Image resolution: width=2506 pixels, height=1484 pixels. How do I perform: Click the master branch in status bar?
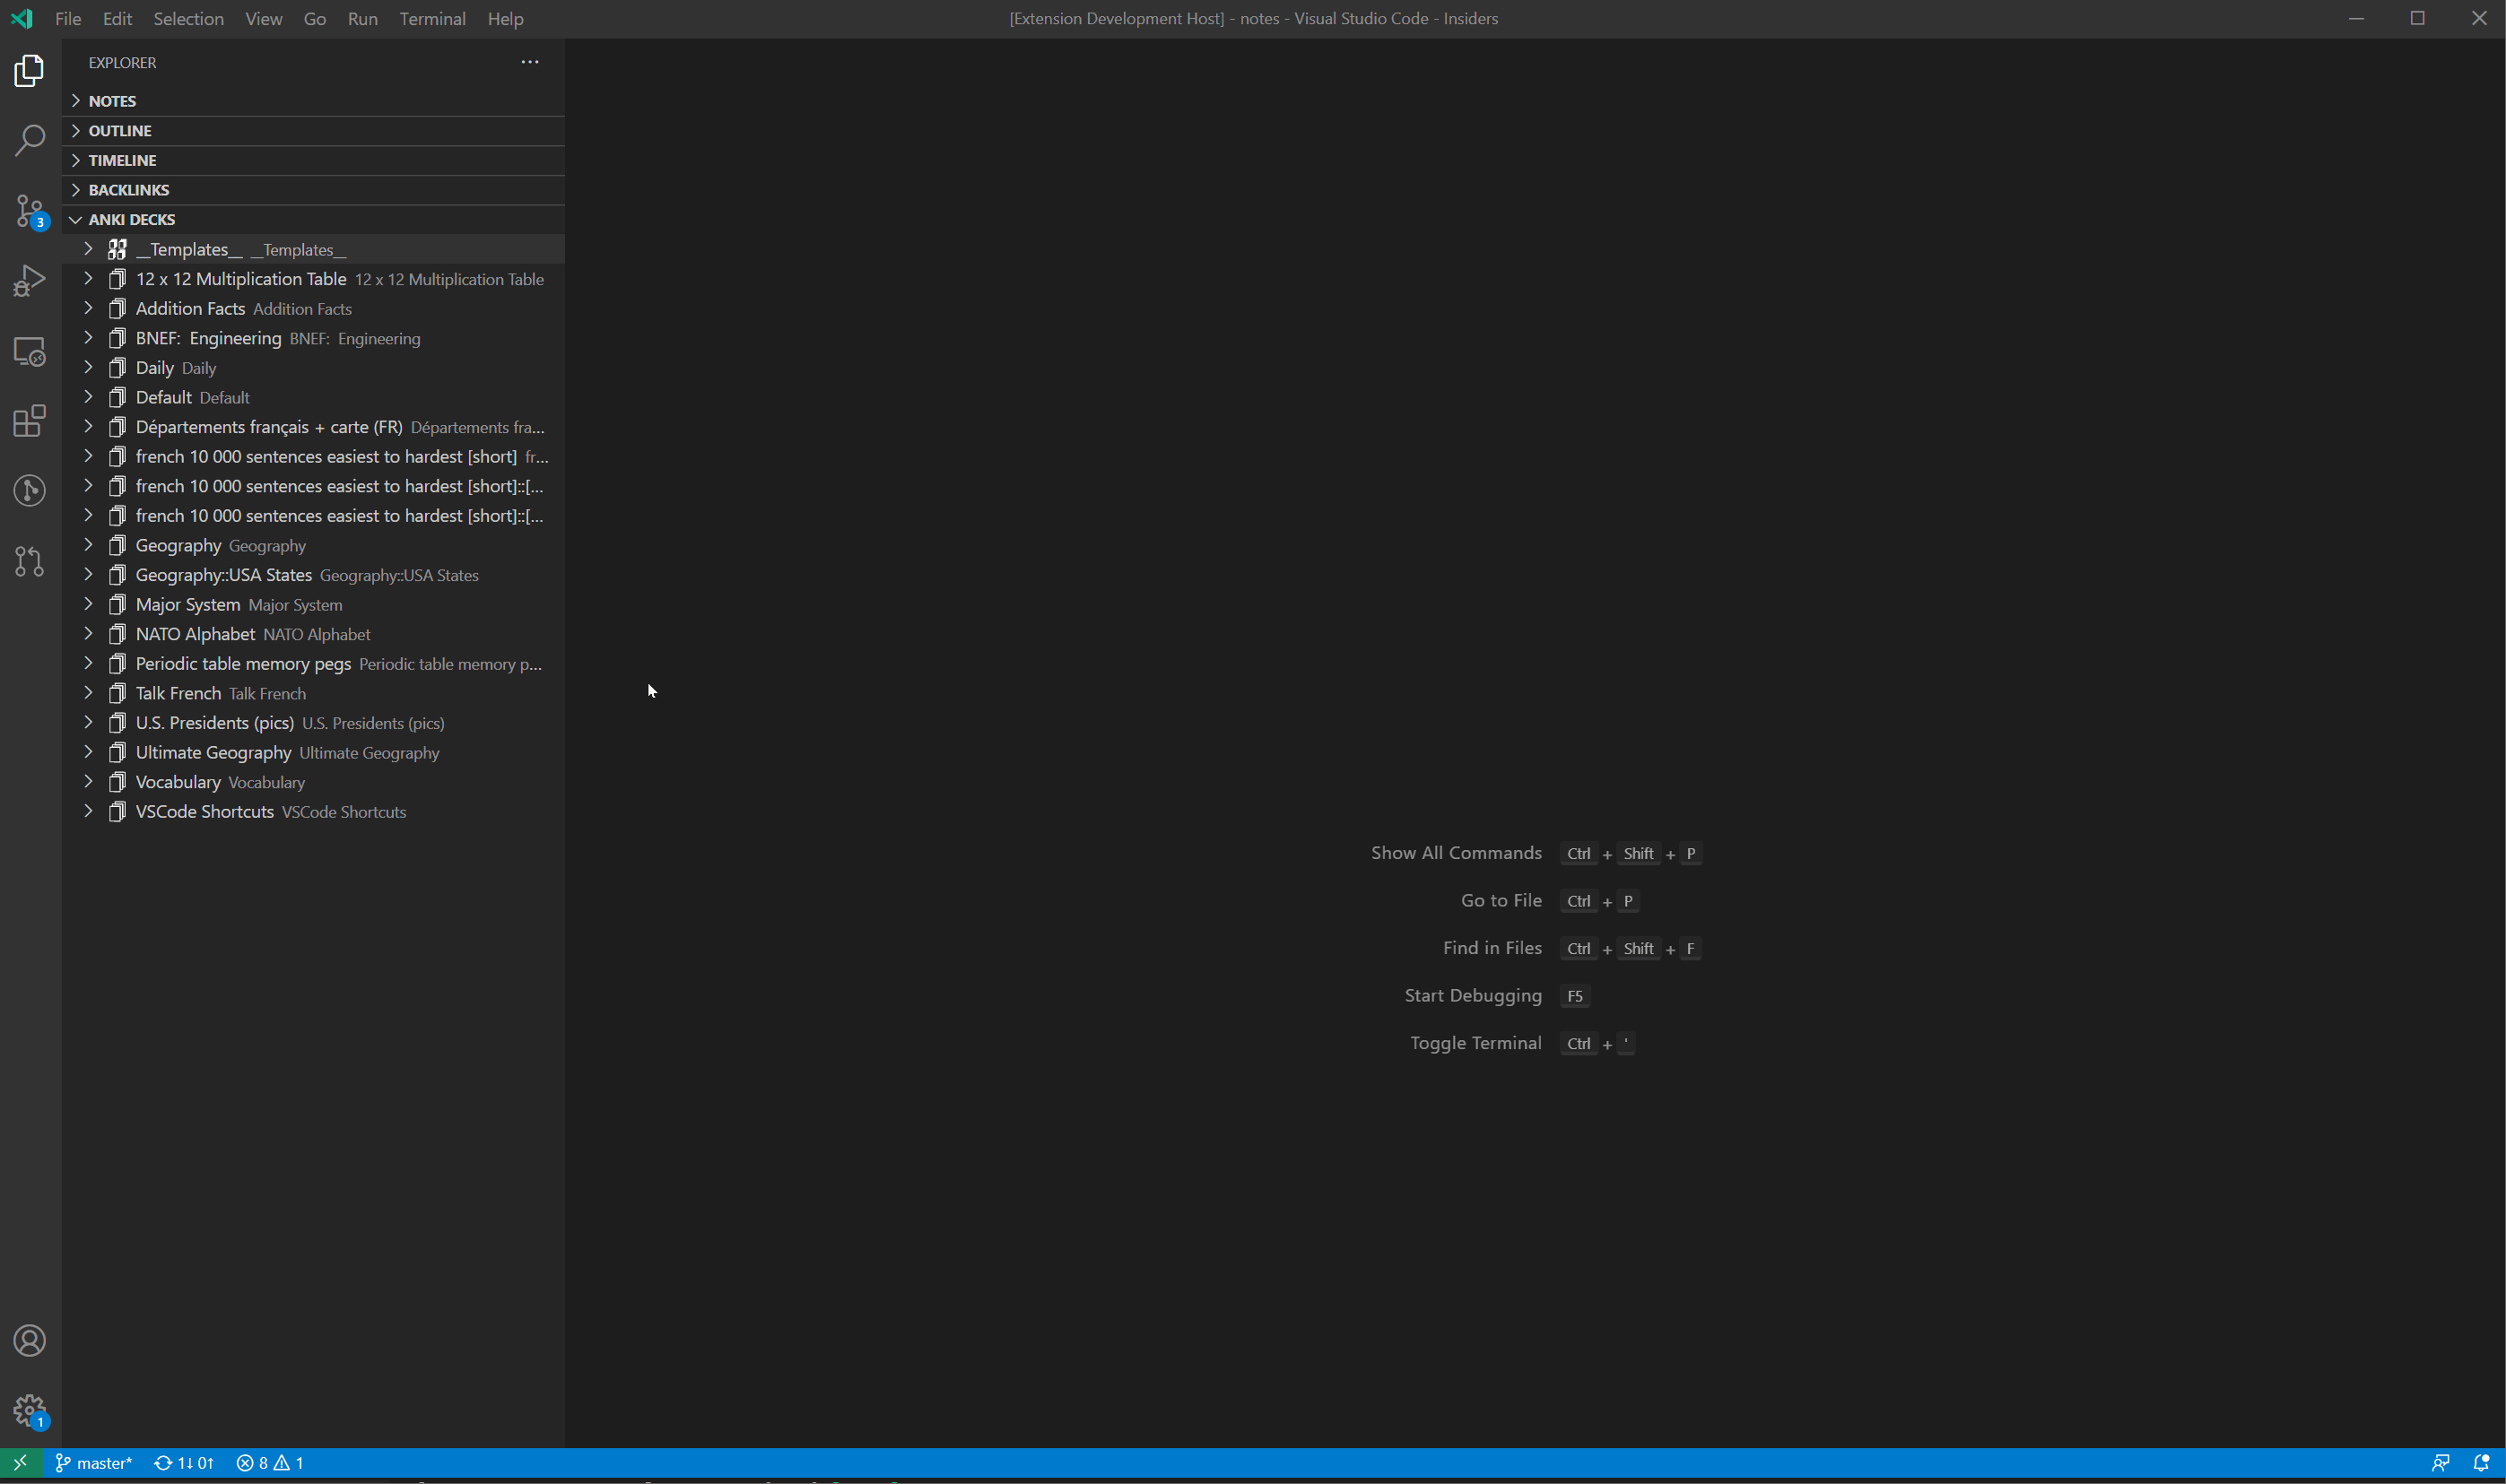pos(94,1462)
